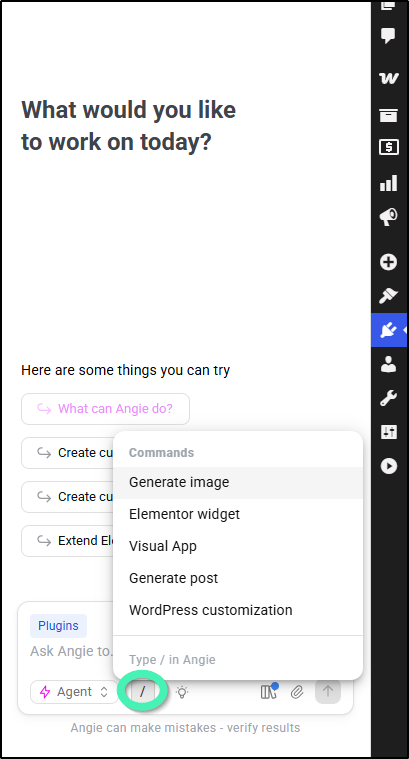
Task: Open the Comments speech bubble icon
Action: [388, 35]
